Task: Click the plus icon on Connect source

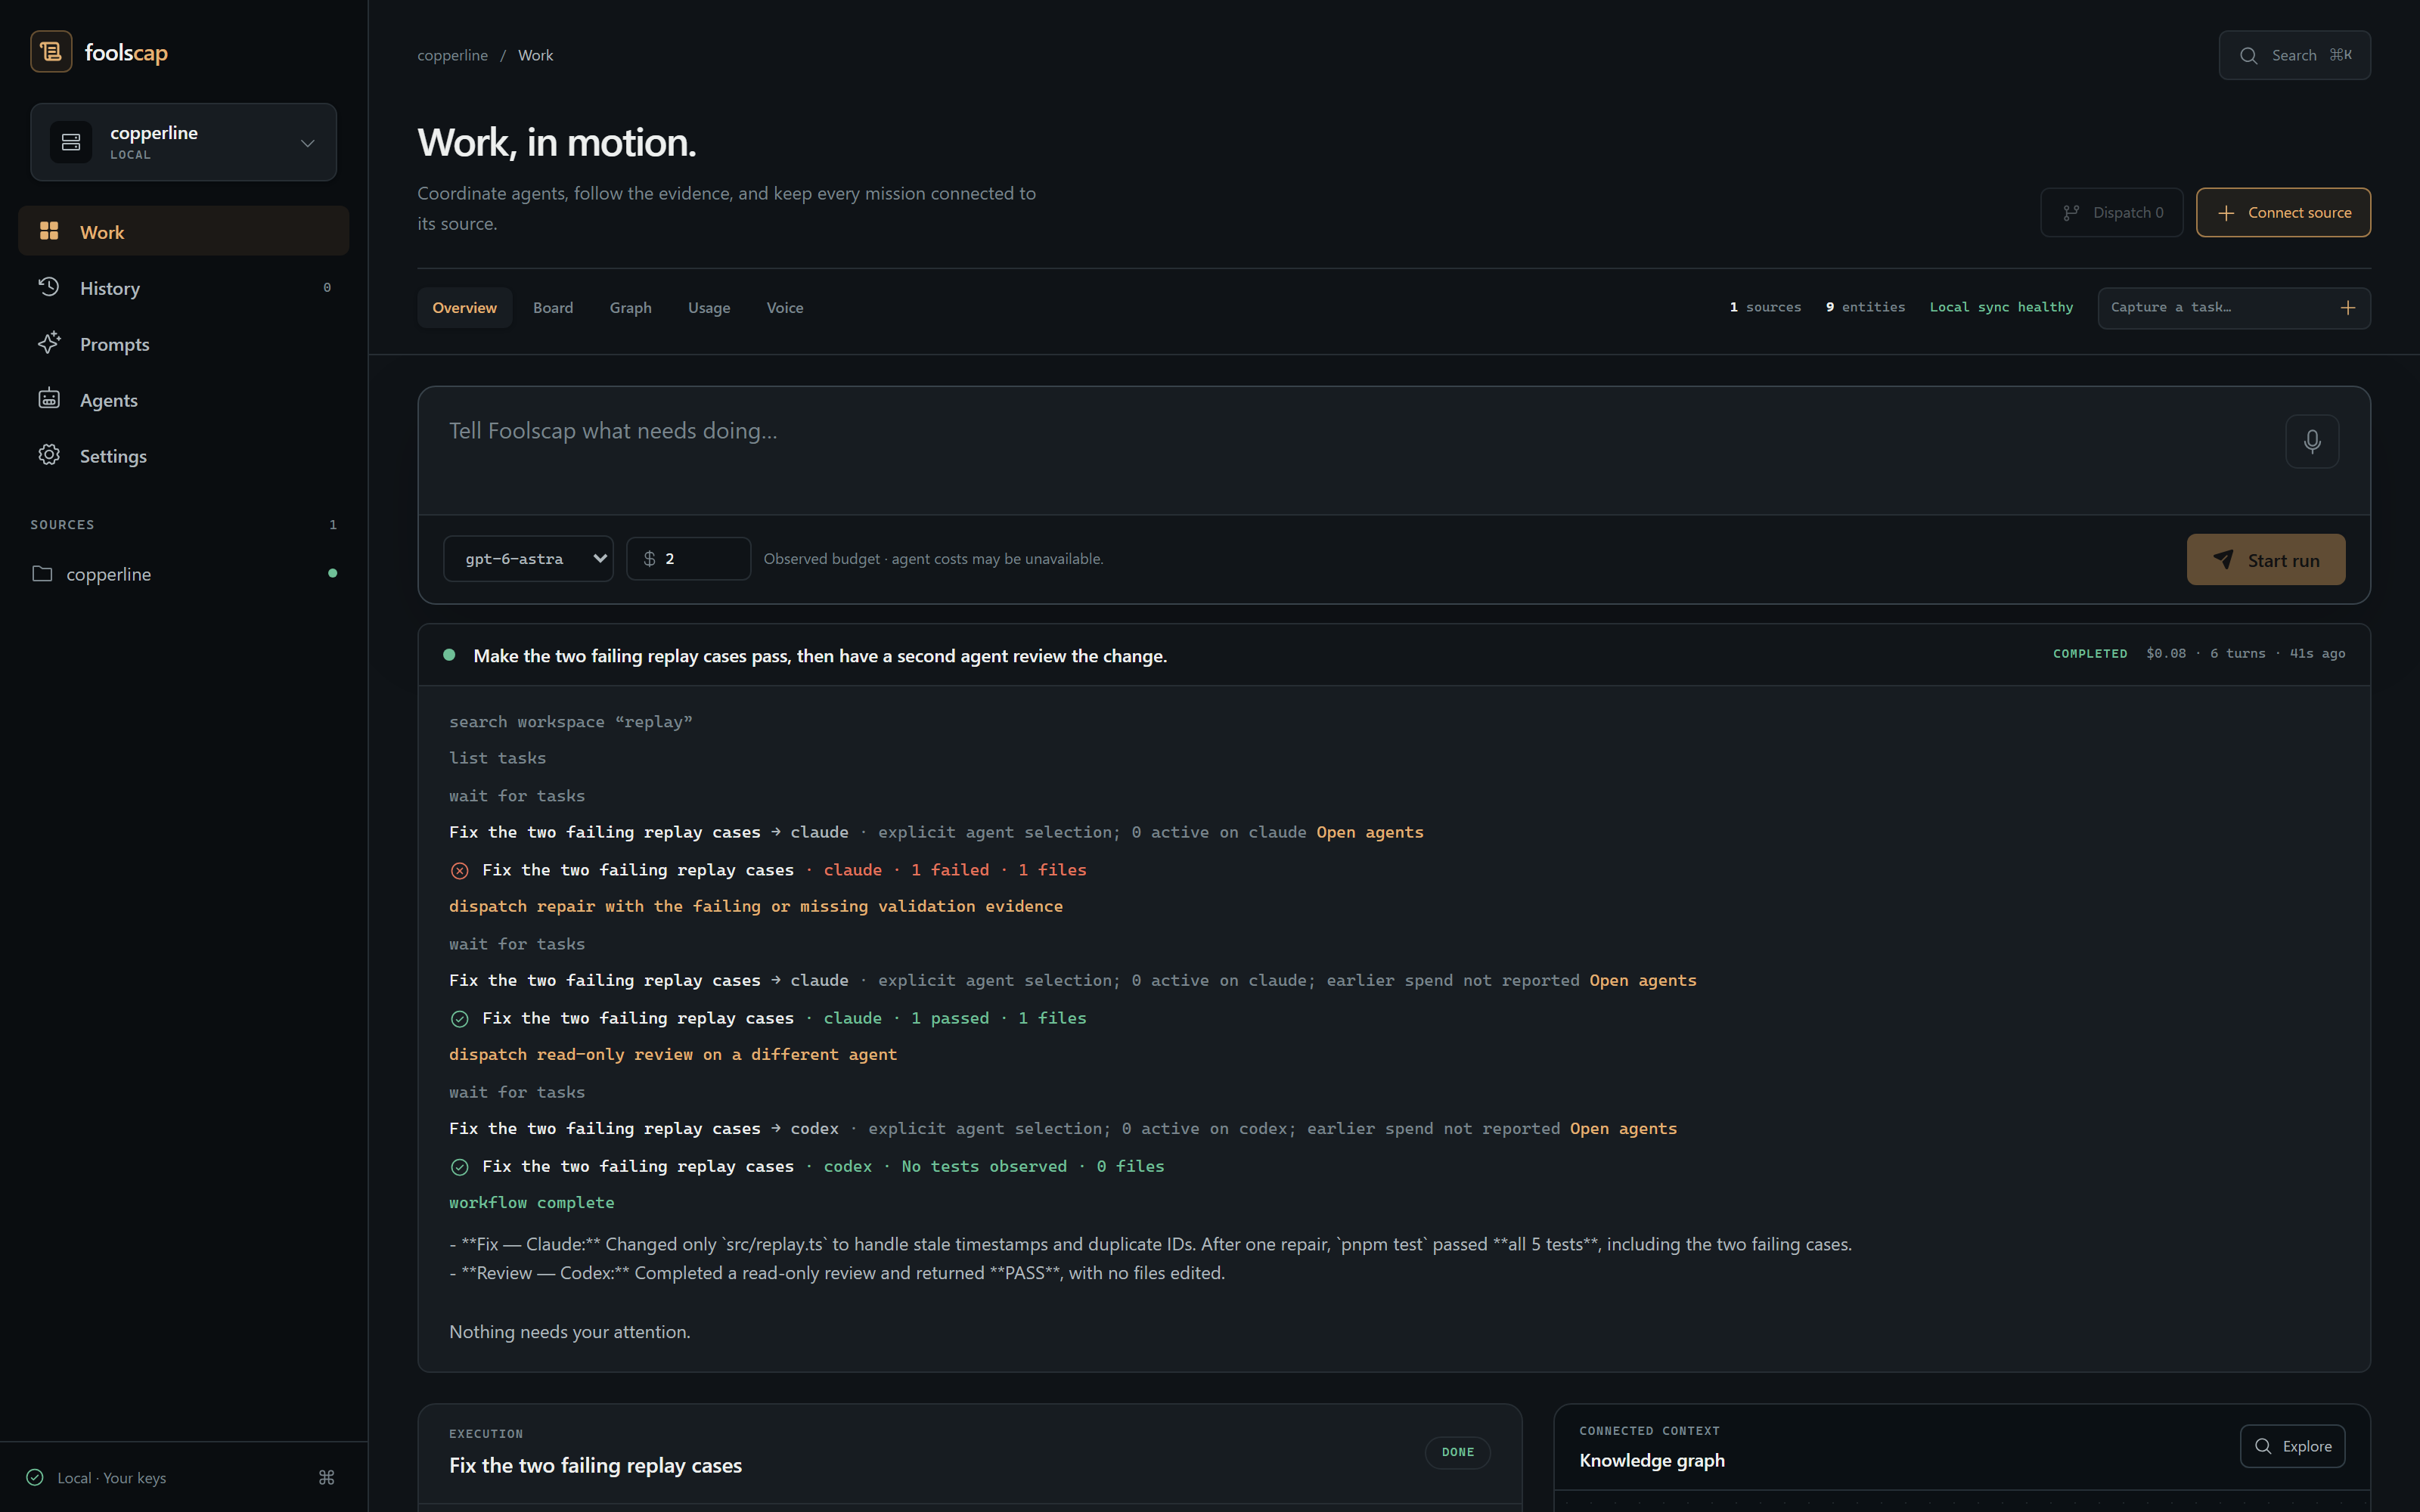Action: [x=2226, y=213]
